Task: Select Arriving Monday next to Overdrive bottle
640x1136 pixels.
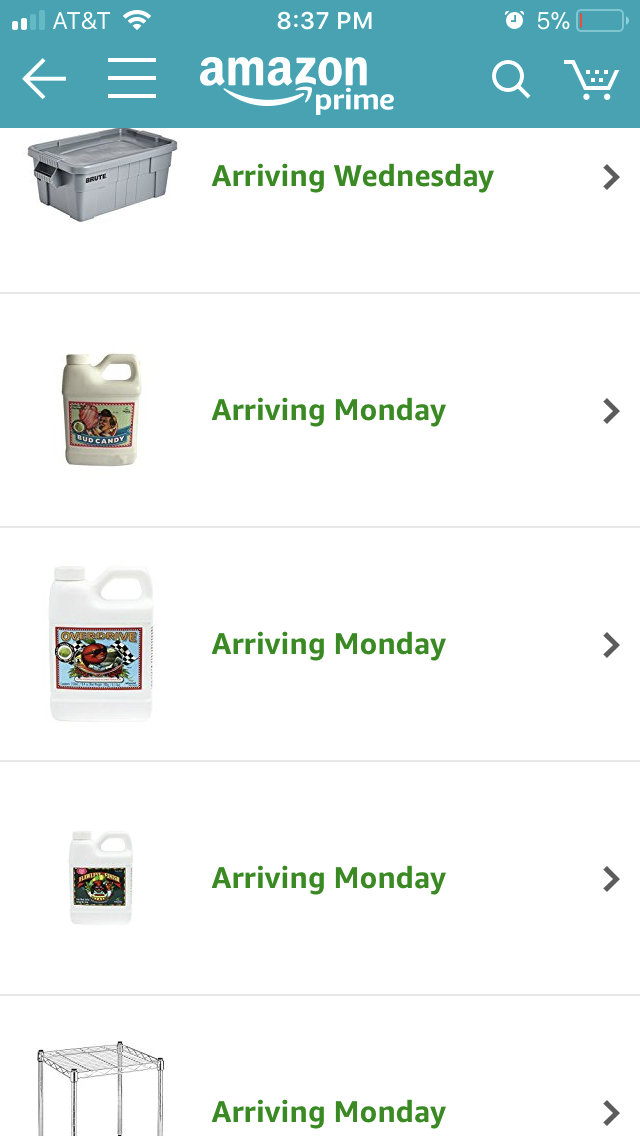Action: (x=328, y=645)
